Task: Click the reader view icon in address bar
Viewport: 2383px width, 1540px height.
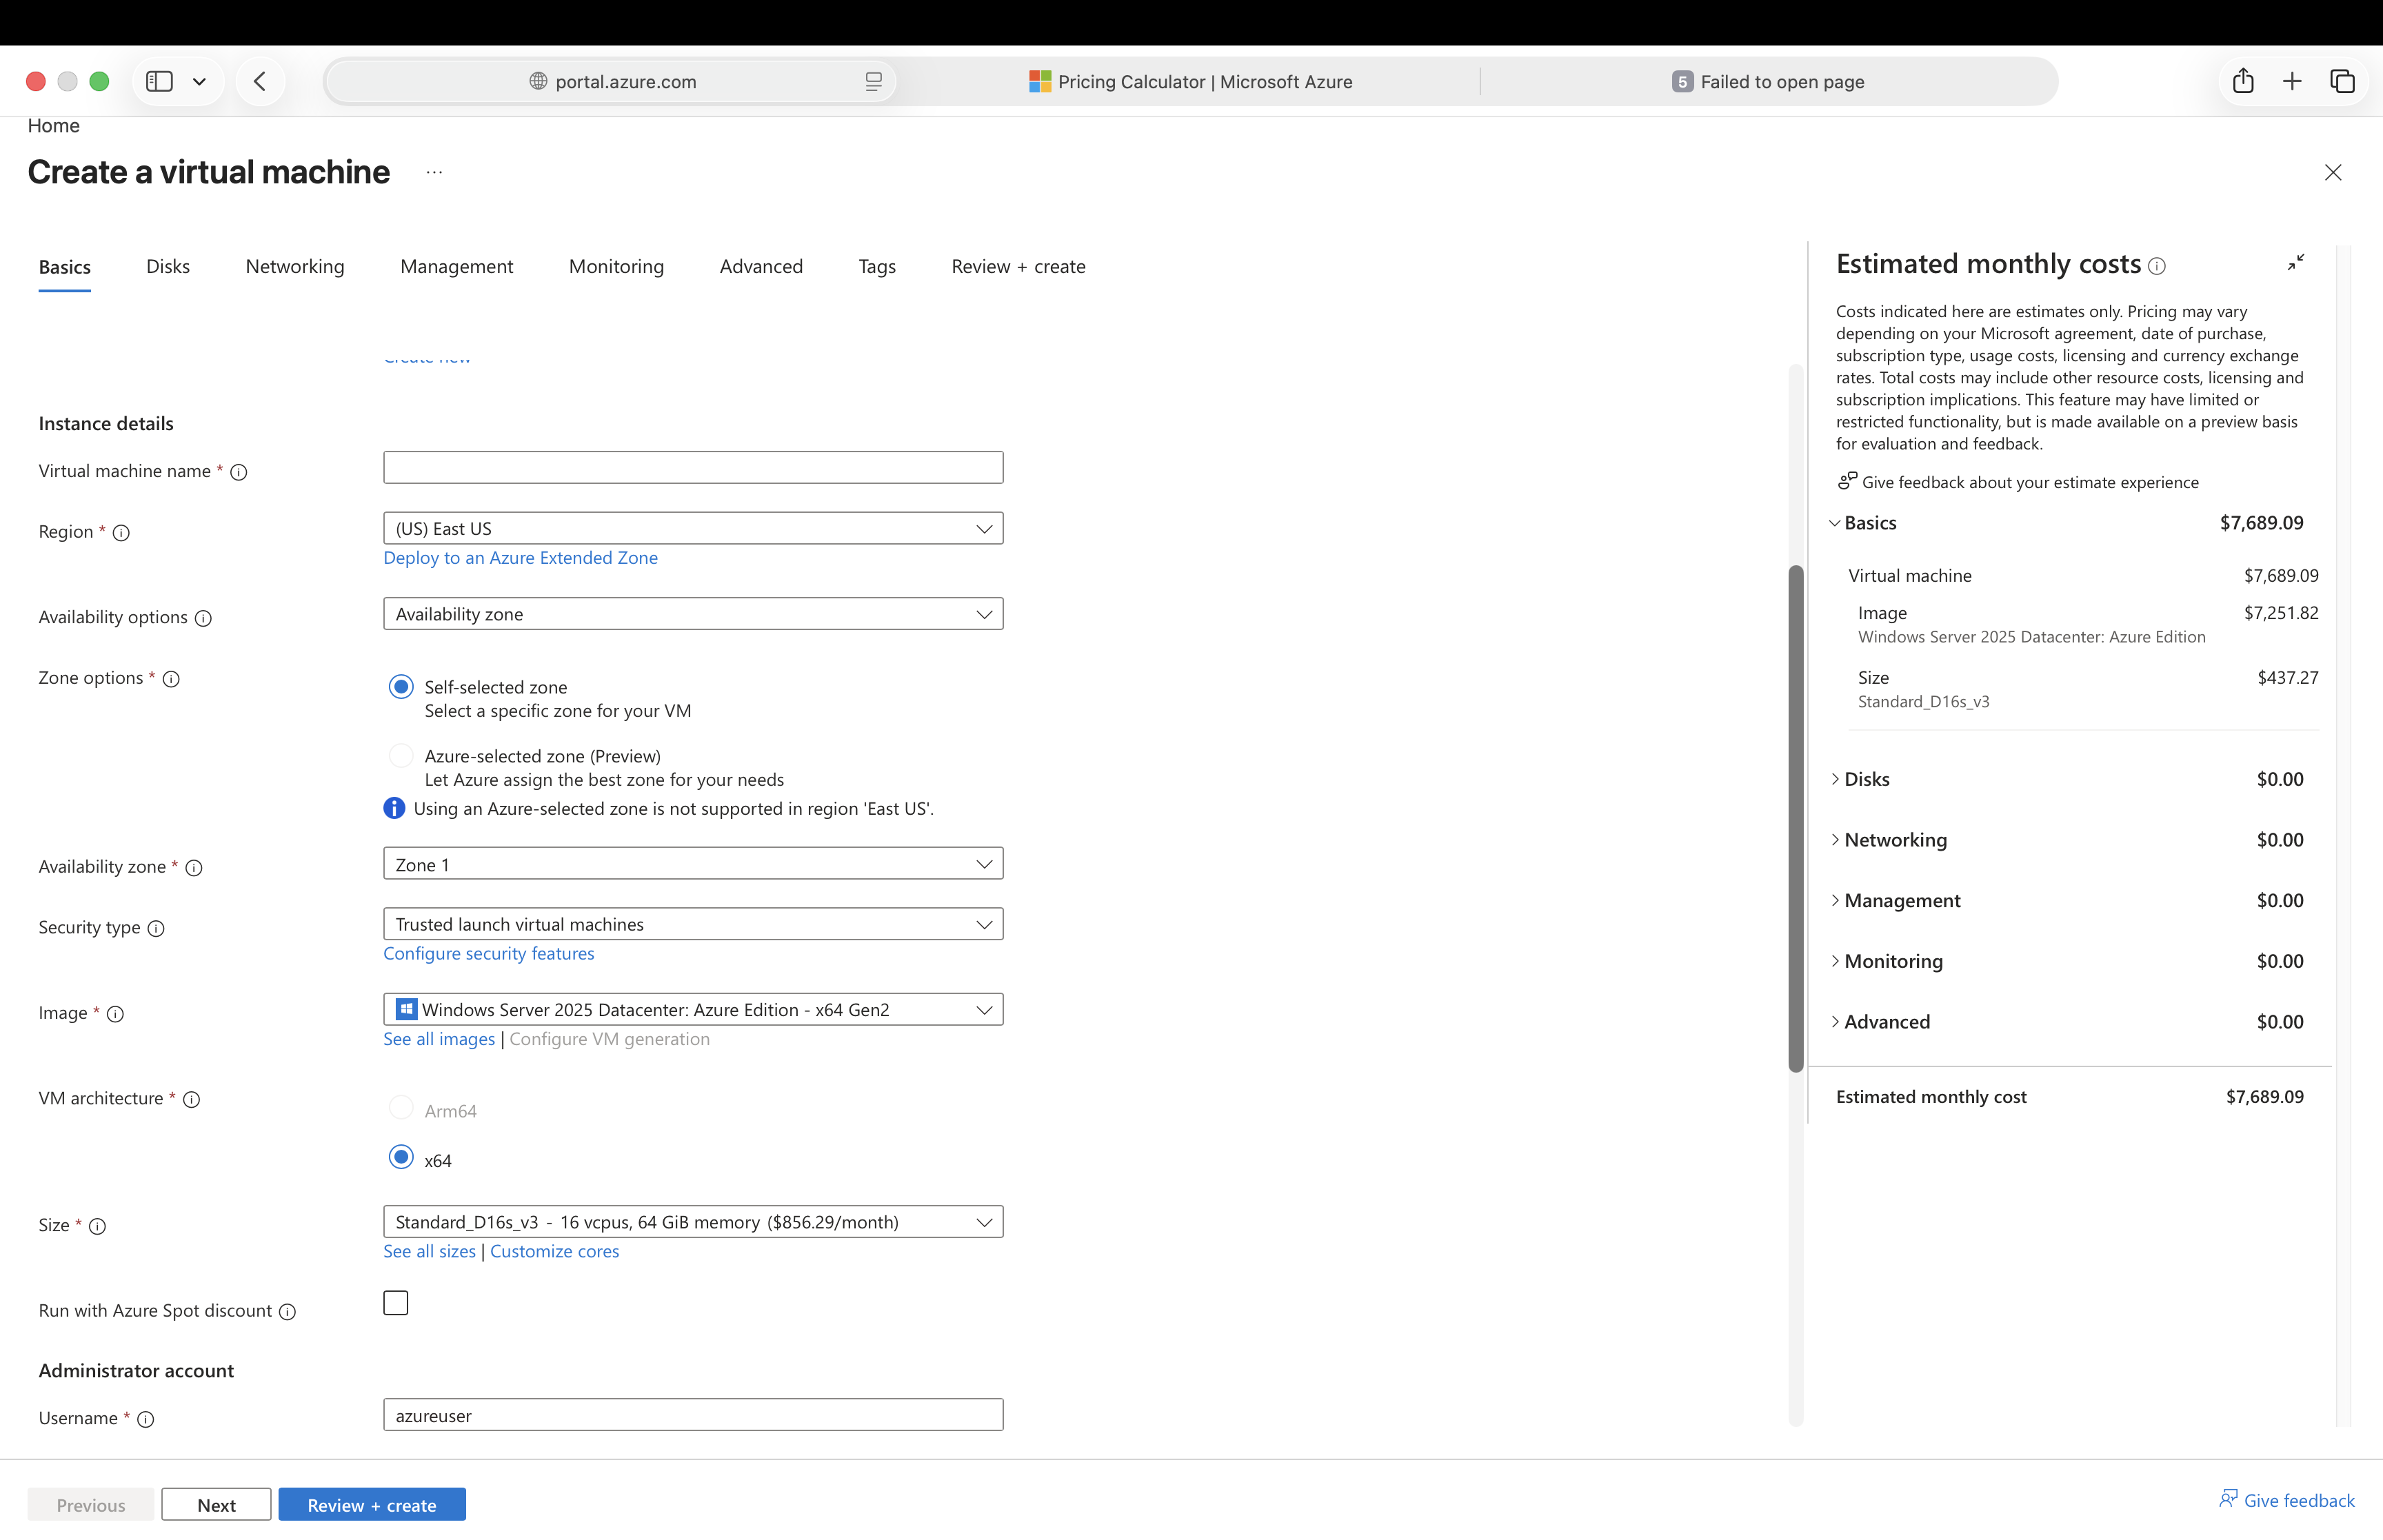Action: point(873,81)
